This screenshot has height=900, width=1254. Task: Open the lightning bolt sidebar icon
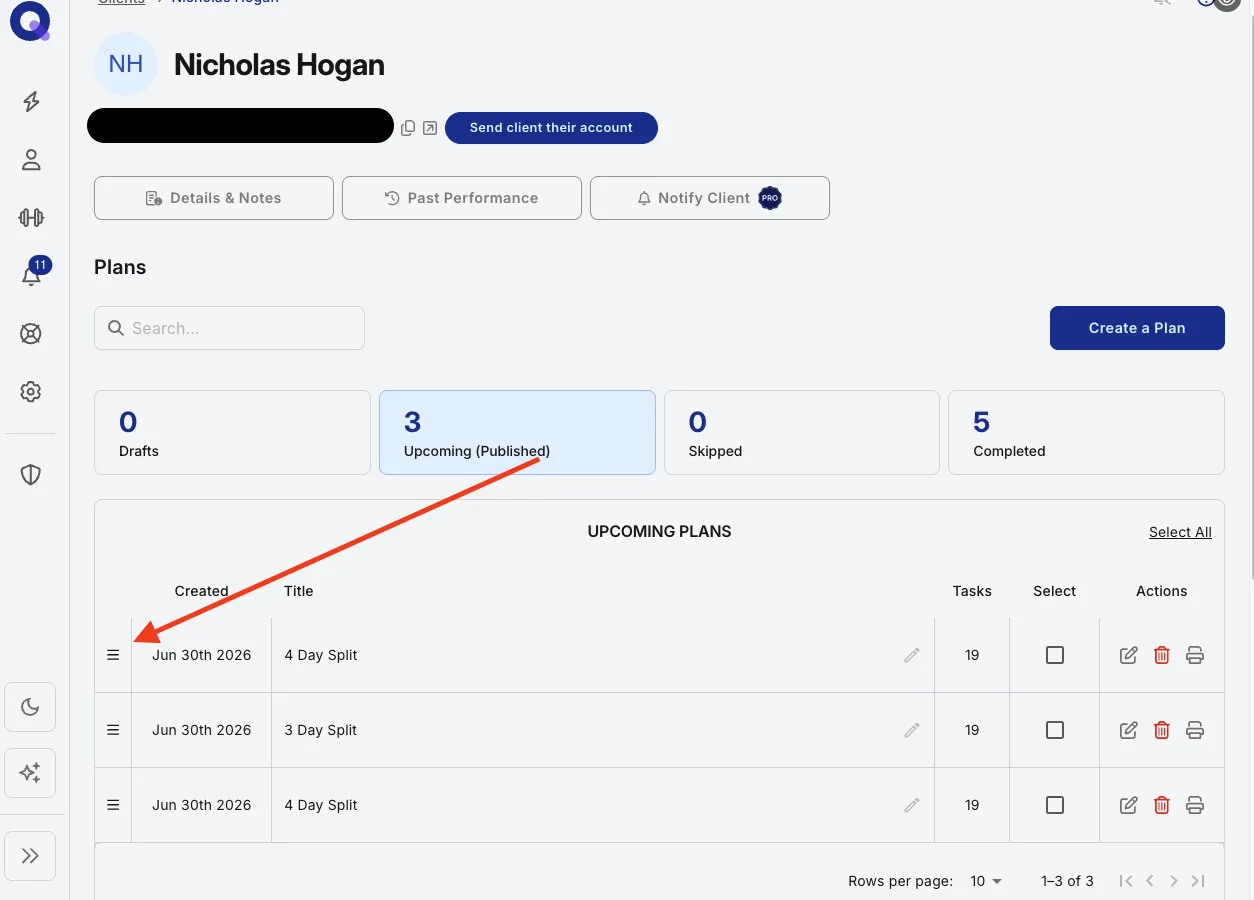tap(31, 101)
